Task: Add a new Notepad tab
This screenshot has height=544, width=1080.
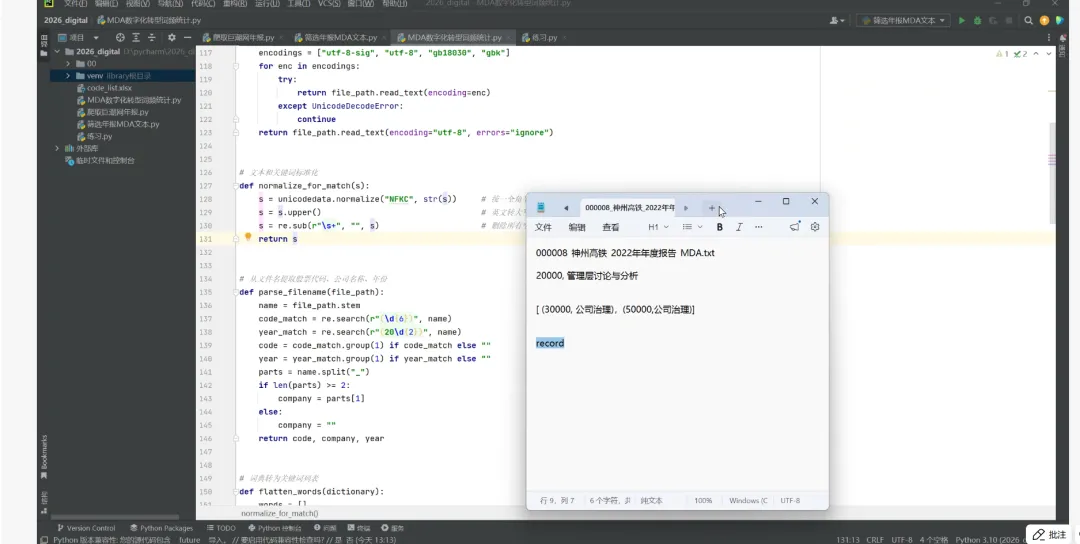Action: click(712, 208)
